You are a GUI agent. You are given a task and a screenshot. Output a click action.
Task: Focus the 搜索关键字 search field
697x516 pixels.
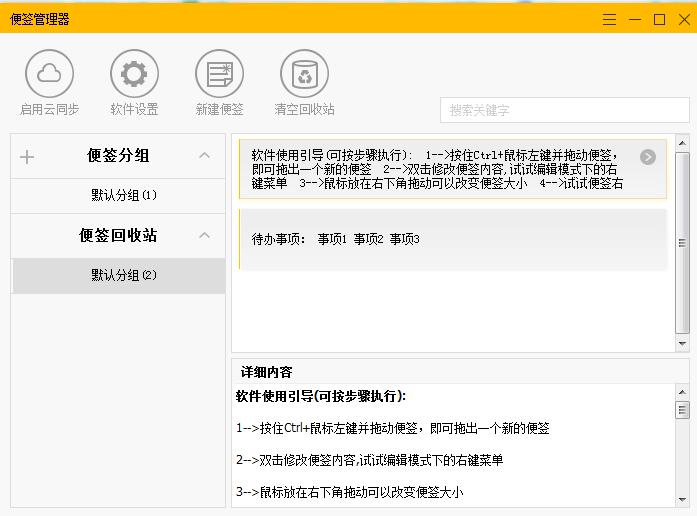(x=565, y=110)
